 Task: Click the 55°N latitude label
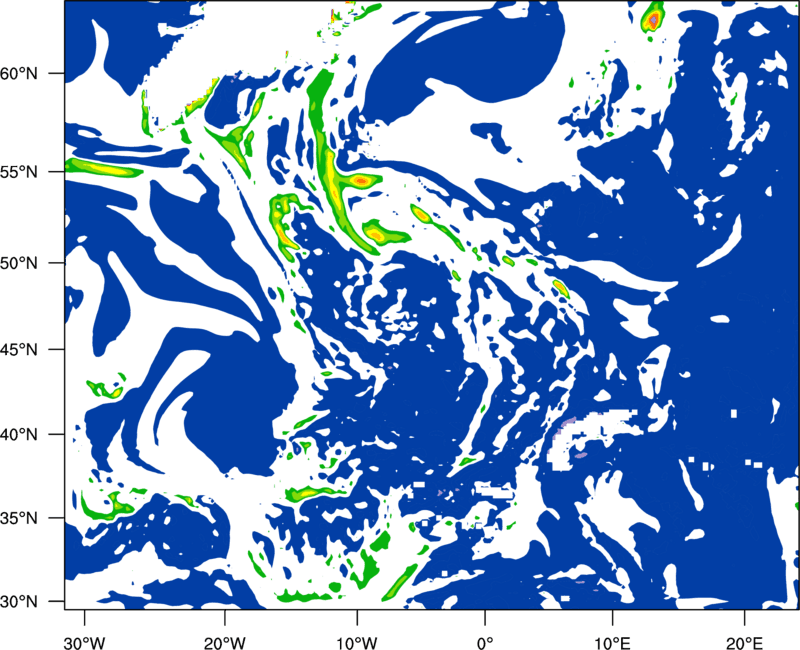pos(19,172)
